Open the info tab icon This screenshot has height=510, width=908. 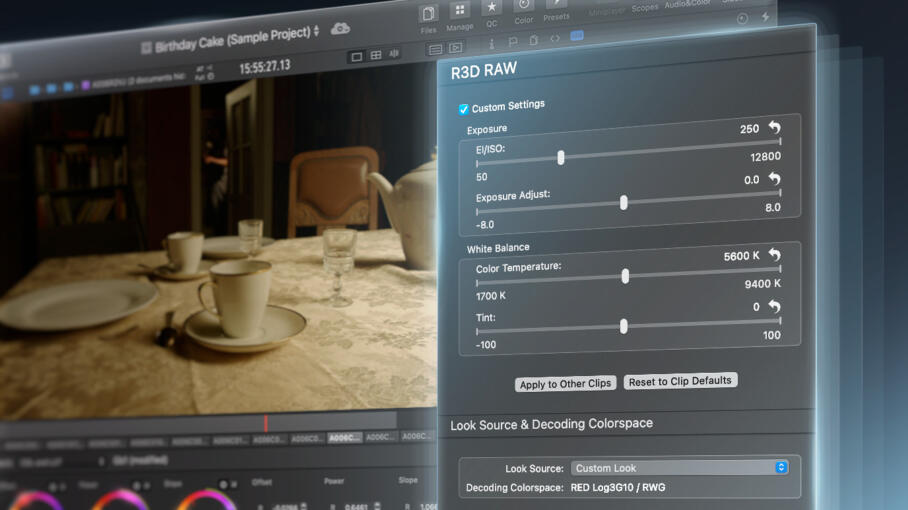(x=492, y=44)
